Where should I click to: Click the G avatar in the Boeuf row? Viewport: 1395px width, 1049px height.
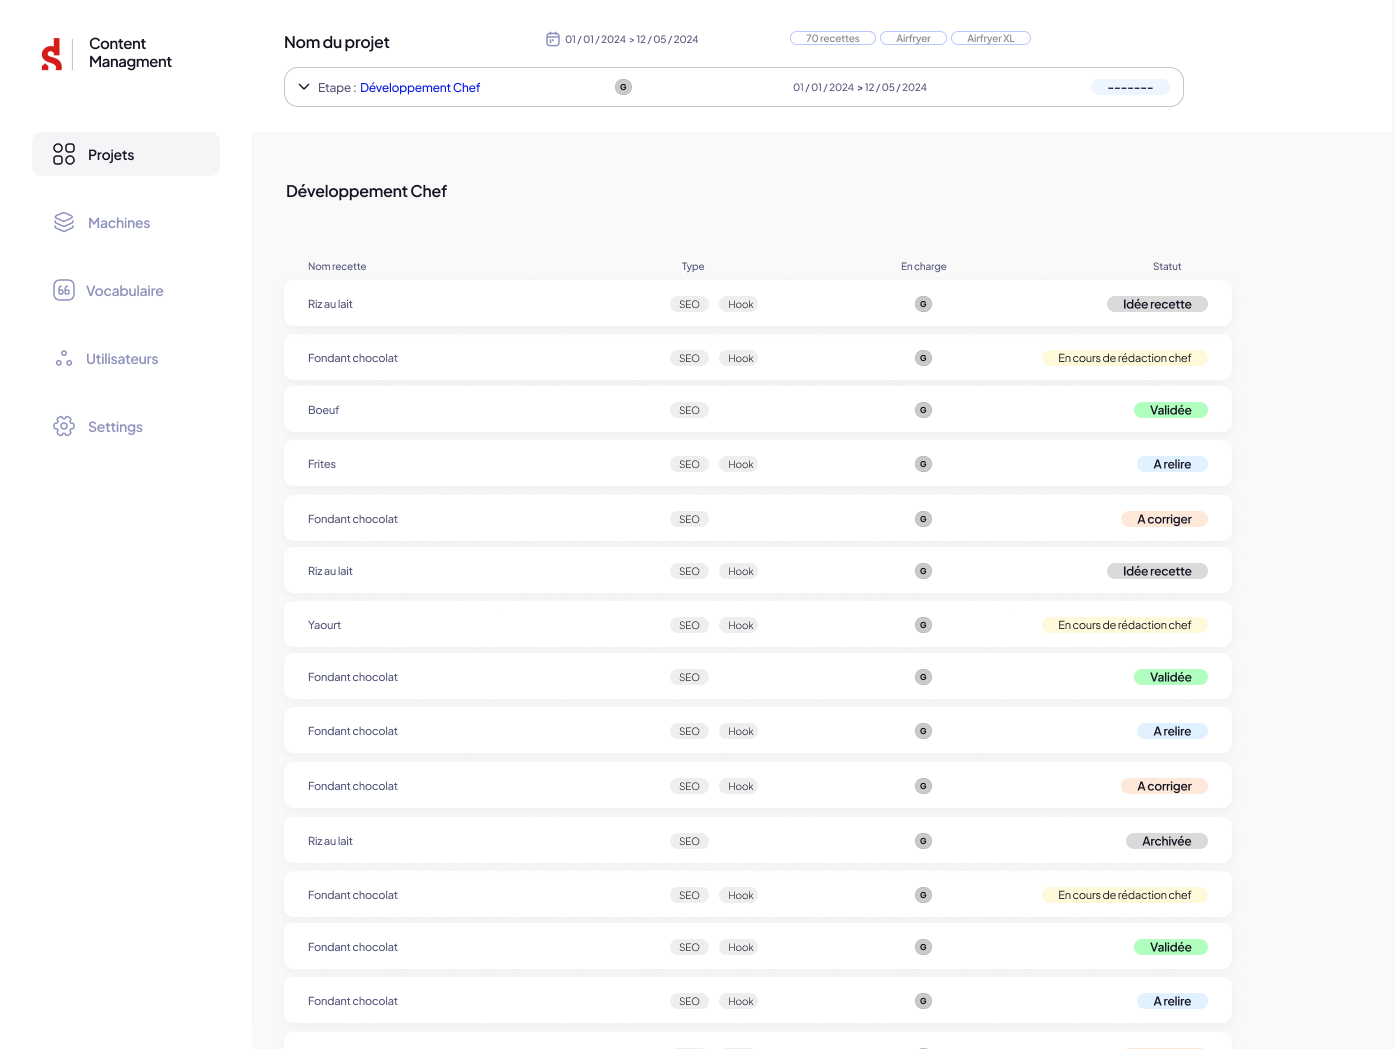923,410
